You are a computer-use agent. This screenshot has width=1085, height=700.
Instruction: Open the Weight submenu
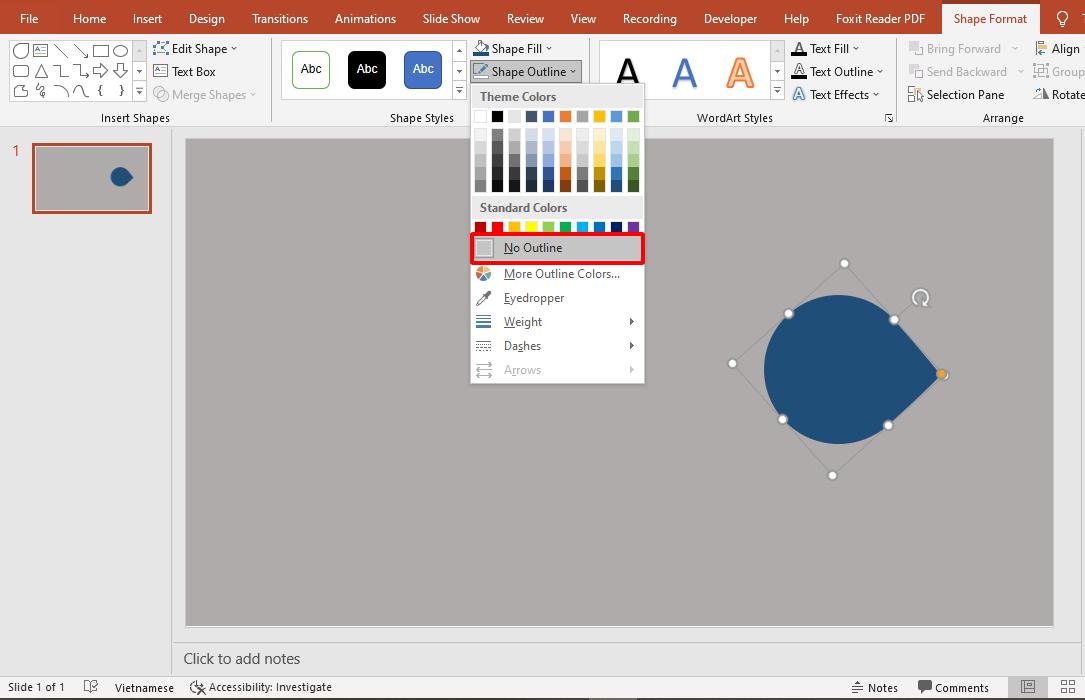(x=523, y=322)
